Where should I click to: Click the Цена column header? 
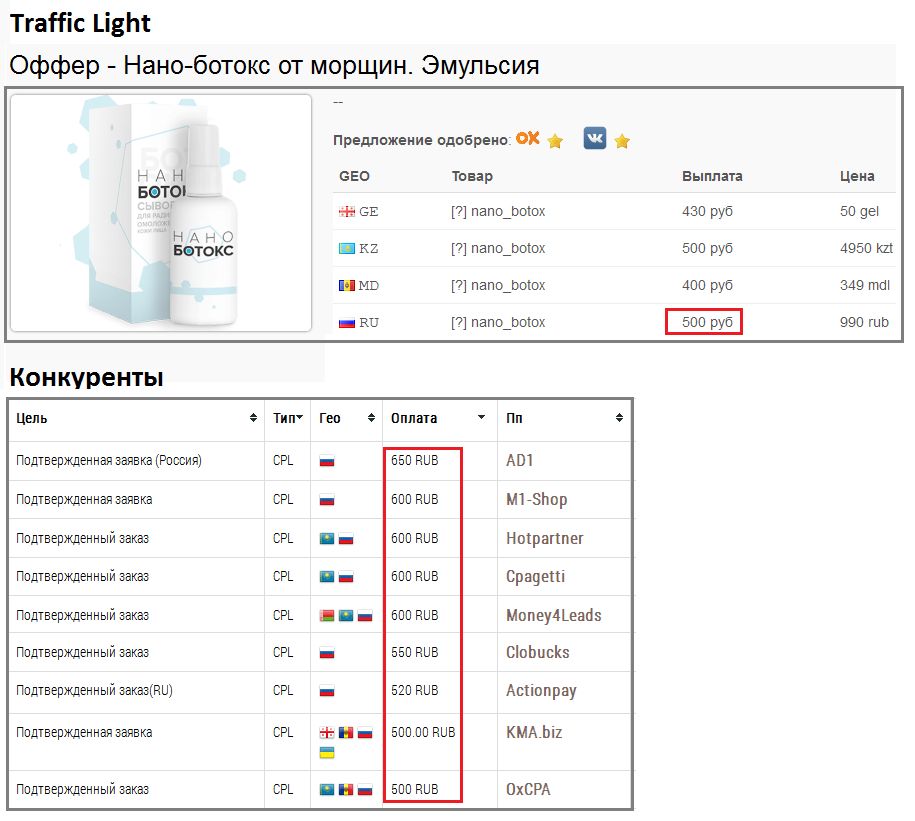point(857,176)
